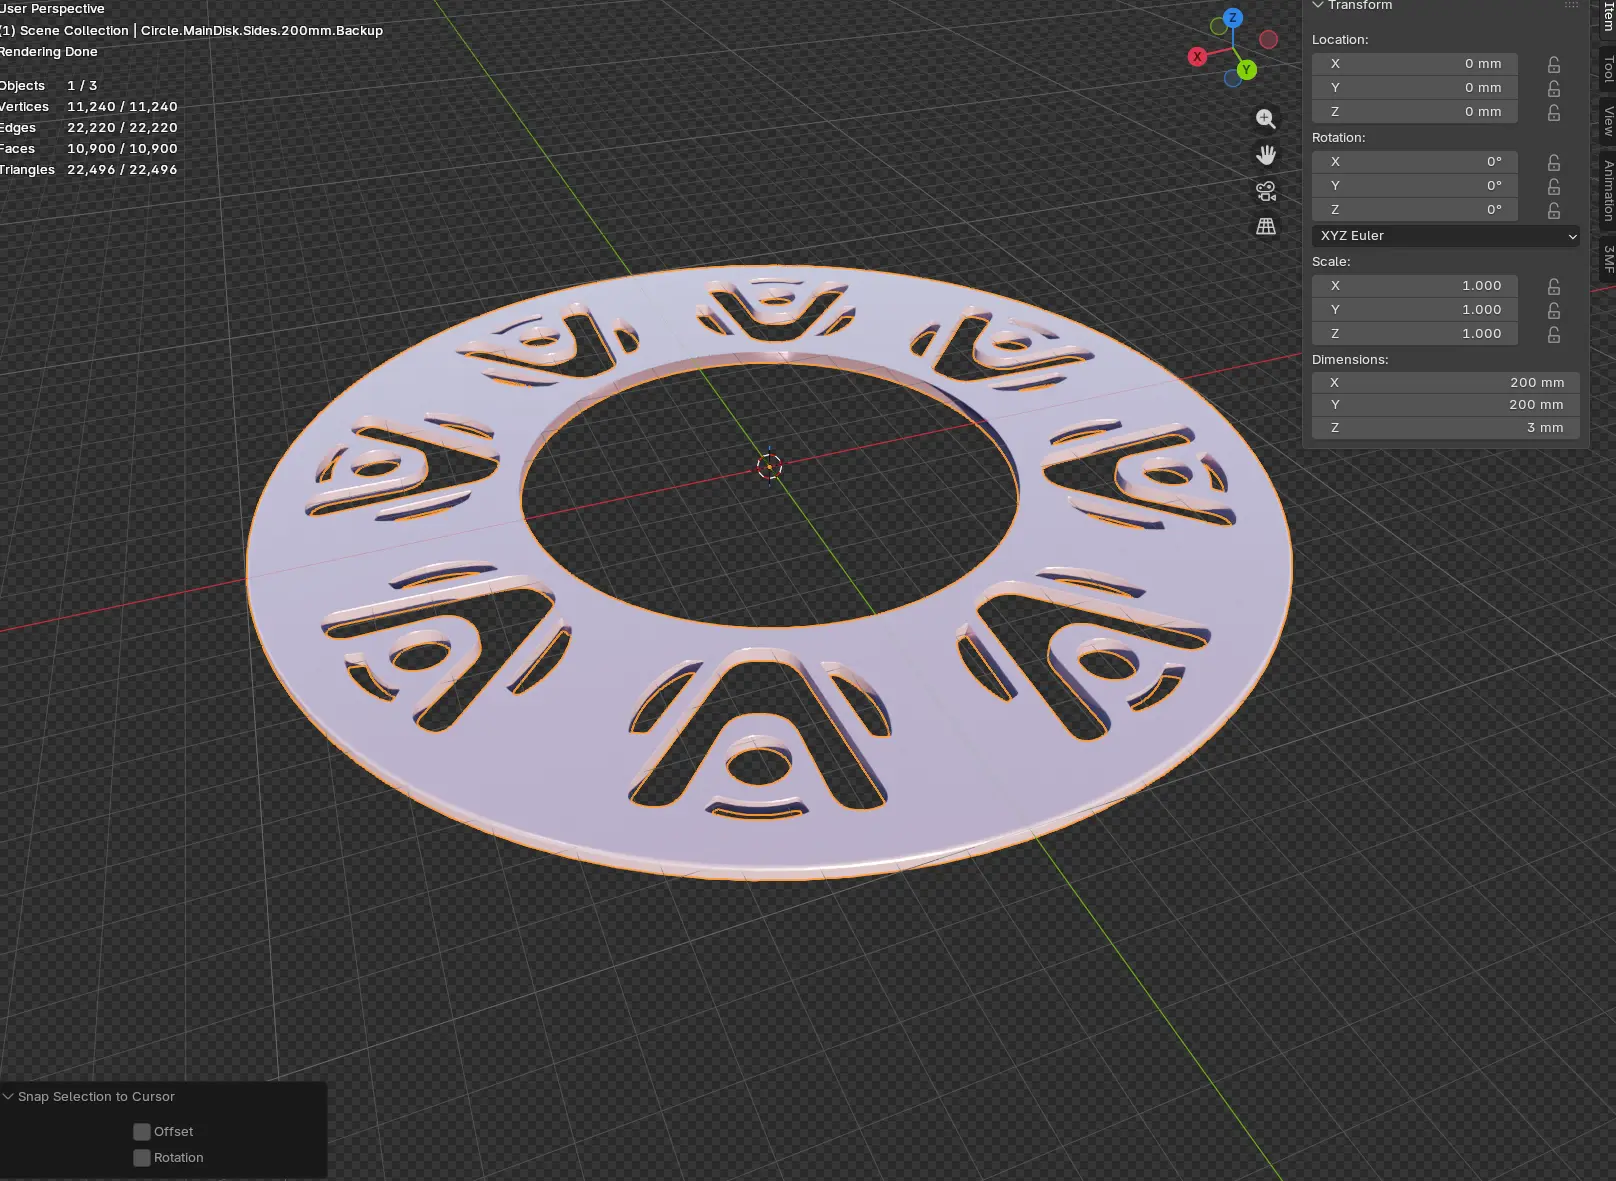Click the blue Z axis gizmo
This screenshot has height=1181, width=1616.
pyautogui.click(x=1233, y=18)
